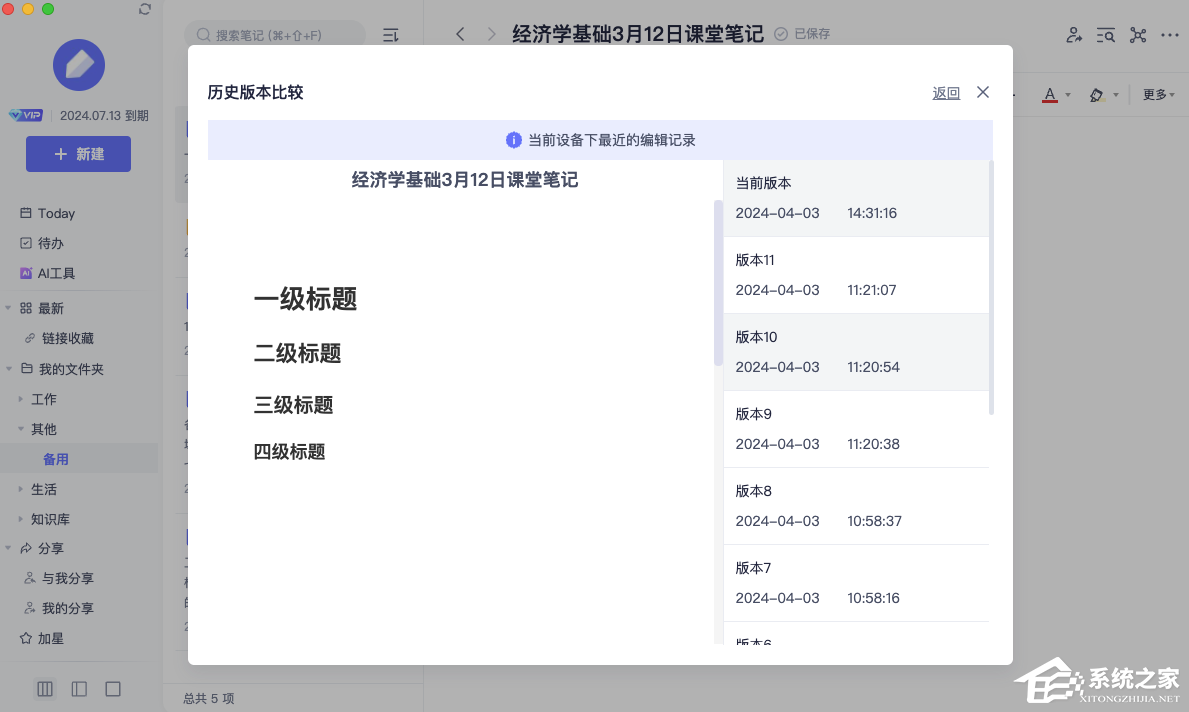Click the 新建 new note button
Image resolution: width=1189 pixels, height=712 pixels.
pos(78,154)
